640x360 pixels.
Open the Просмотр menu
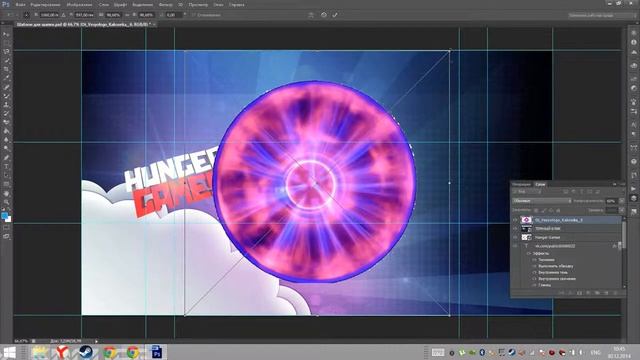coord(198,5)
